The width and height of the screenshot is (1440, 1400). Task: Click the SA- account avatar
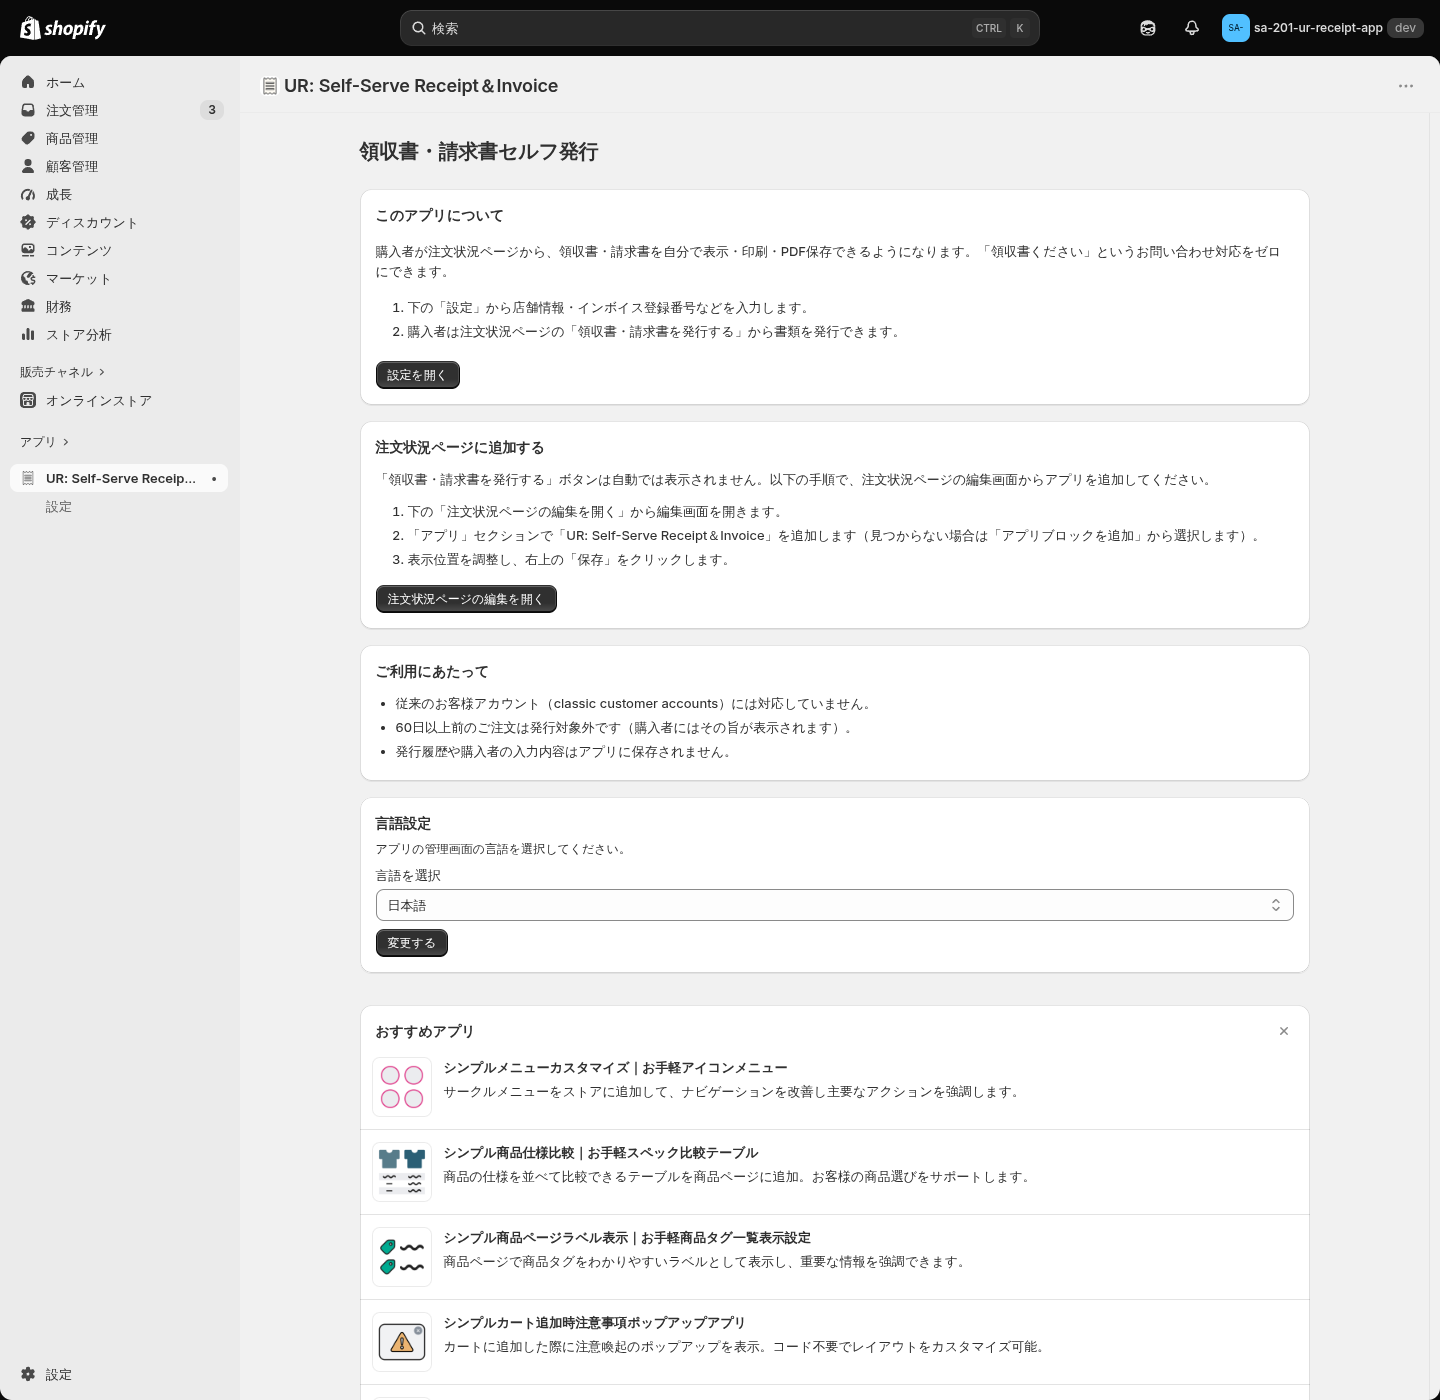[x=1236, y=28]
